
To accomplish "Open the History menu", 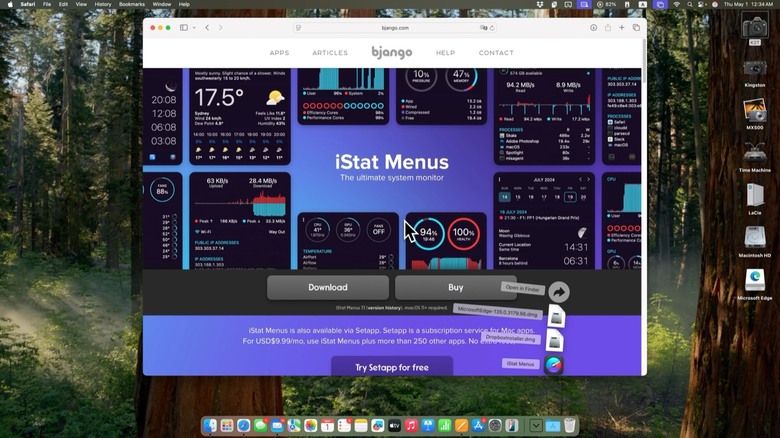I will [x=103, y=4].
